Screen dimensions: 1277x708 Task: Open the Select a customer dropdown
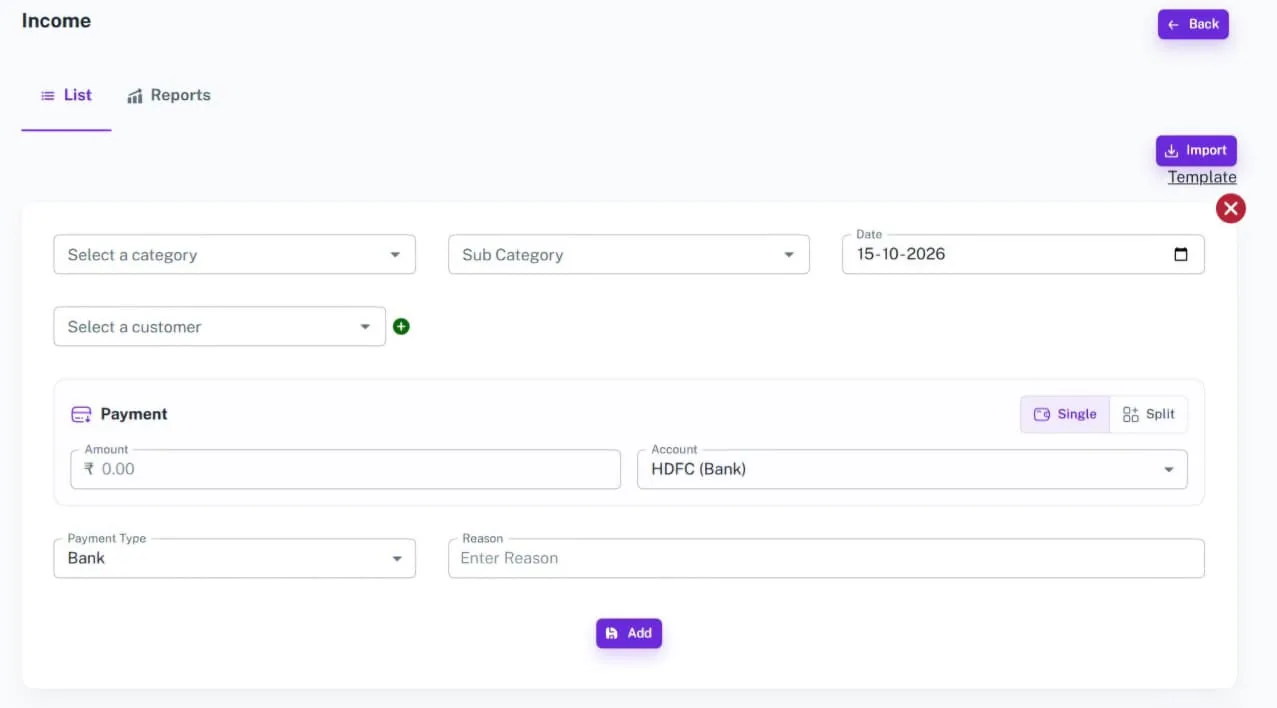tap(219, 327)
